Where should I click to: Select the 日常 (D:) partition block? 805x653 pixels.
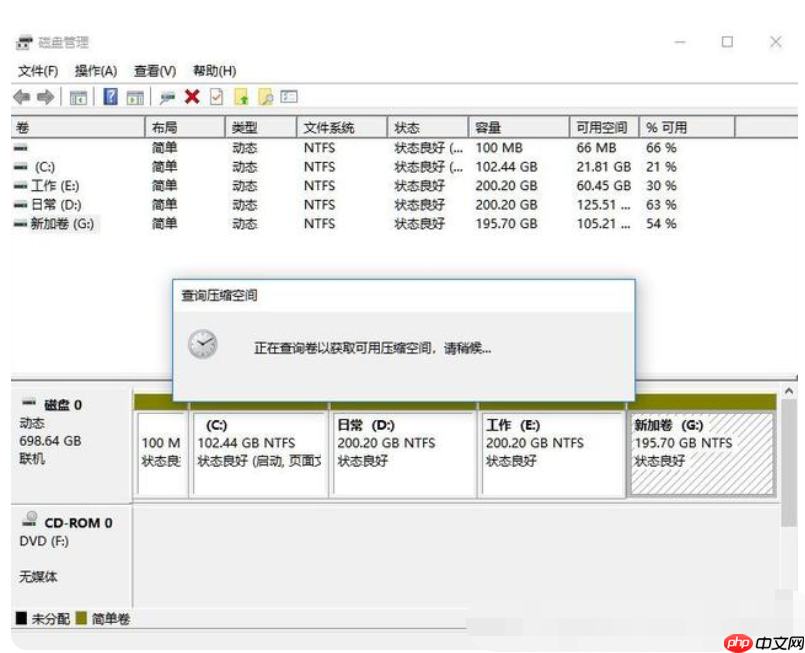pos(404,454)
